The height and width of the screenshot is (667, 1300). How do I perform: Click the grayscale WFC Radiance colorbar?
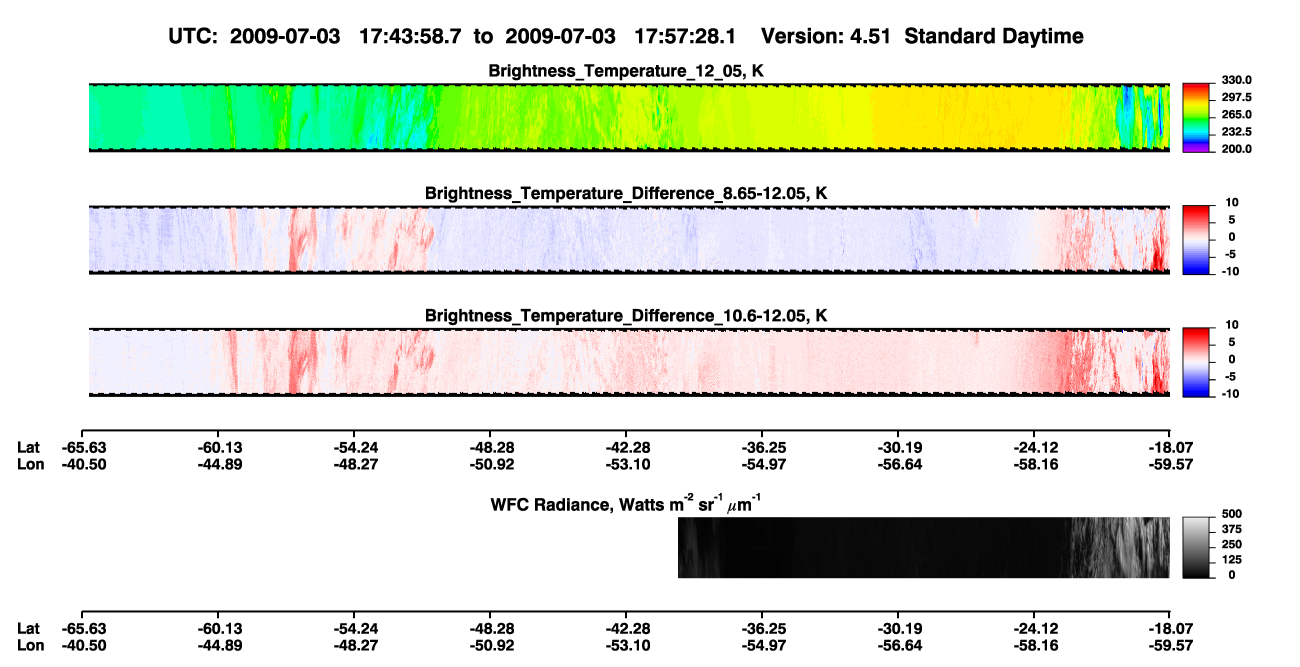pyautogui.click(x=1197, y=547)
